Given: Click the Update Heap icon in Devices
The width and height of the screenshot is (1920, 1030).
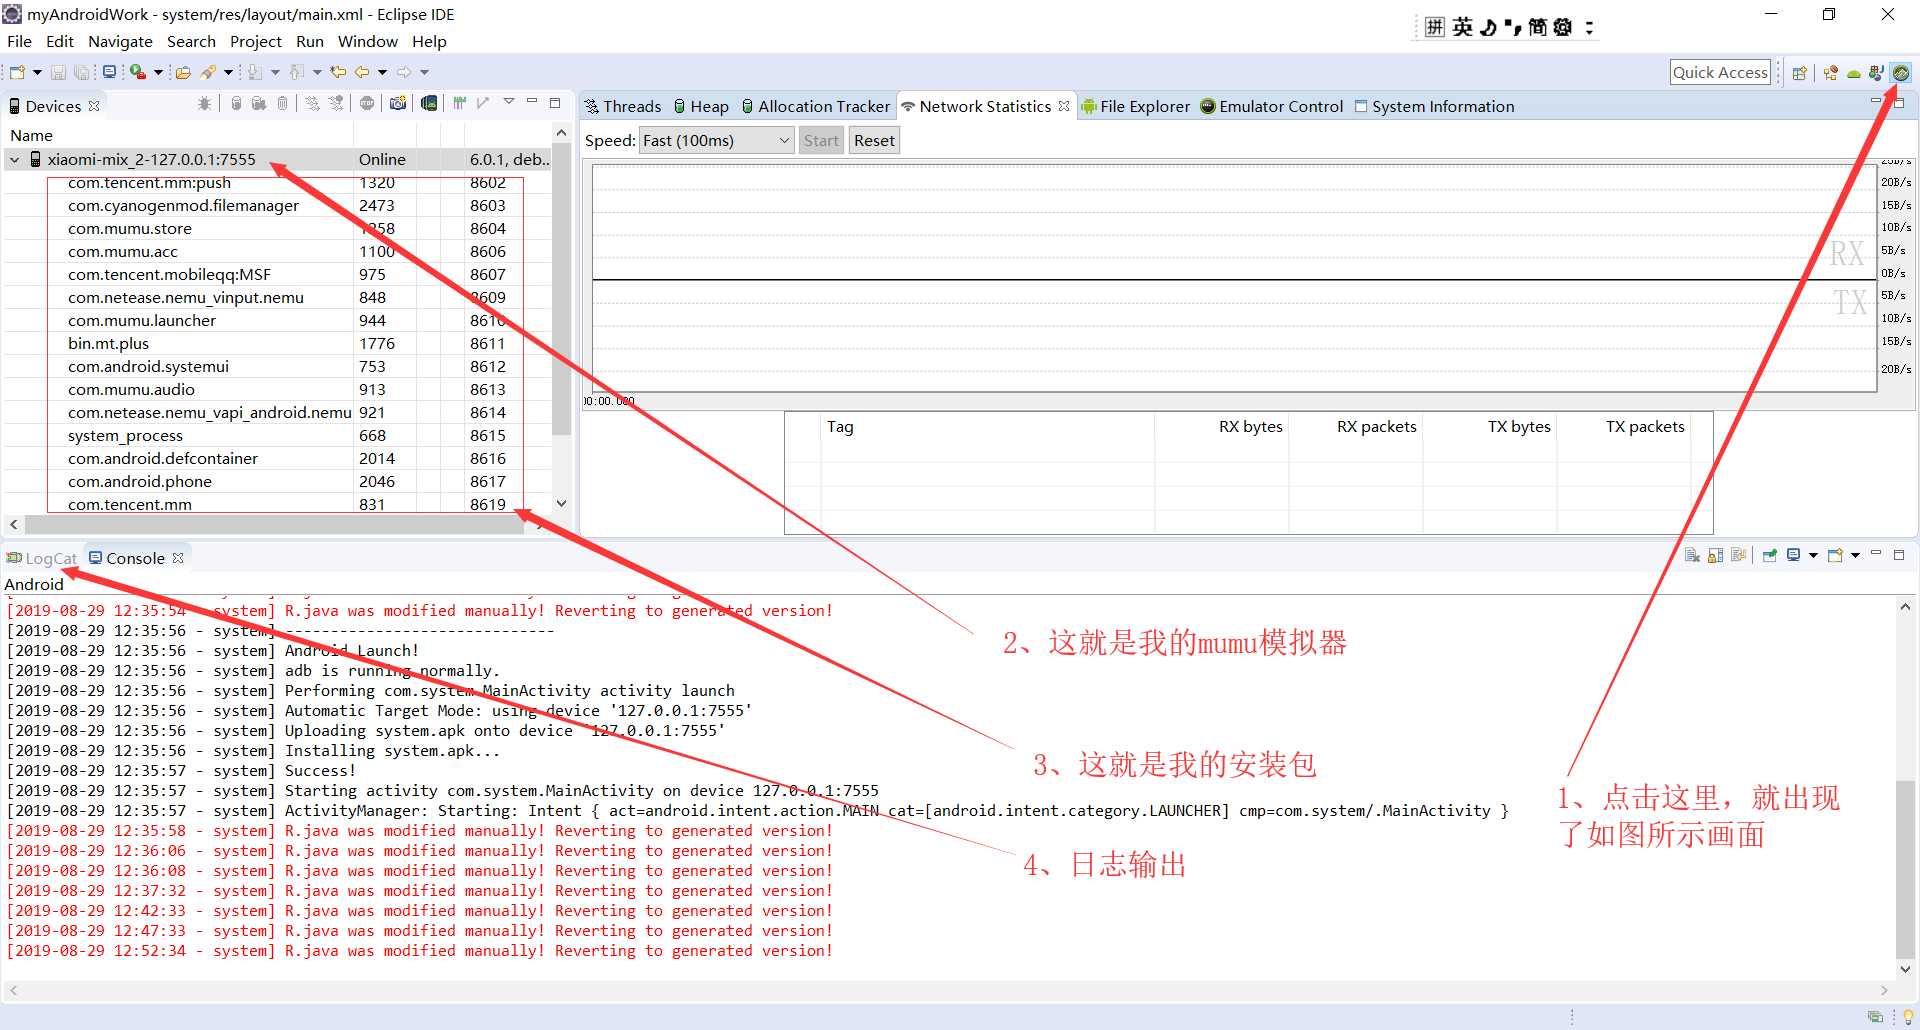Looking at the screenshot, I should [x=236, y=104].
